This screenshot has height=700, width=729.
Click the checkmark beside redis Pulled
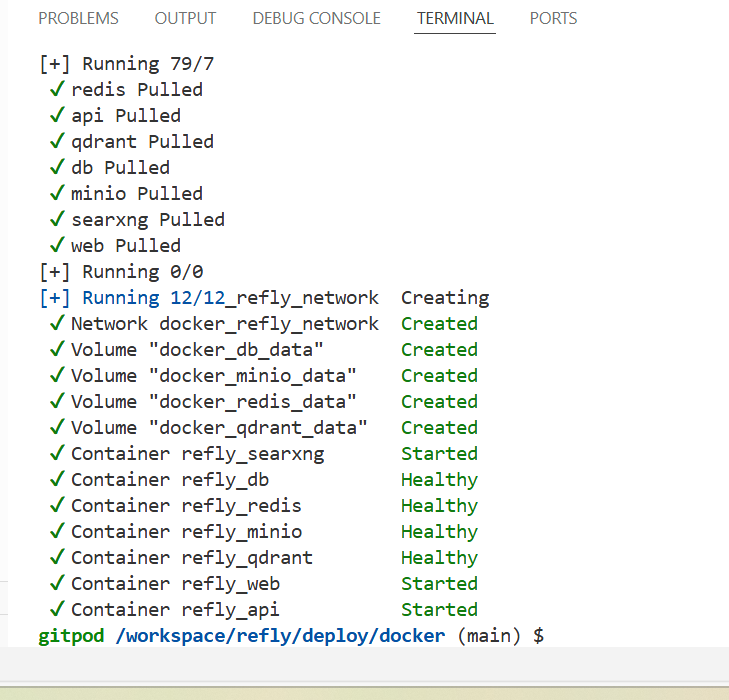coord(57,90)
